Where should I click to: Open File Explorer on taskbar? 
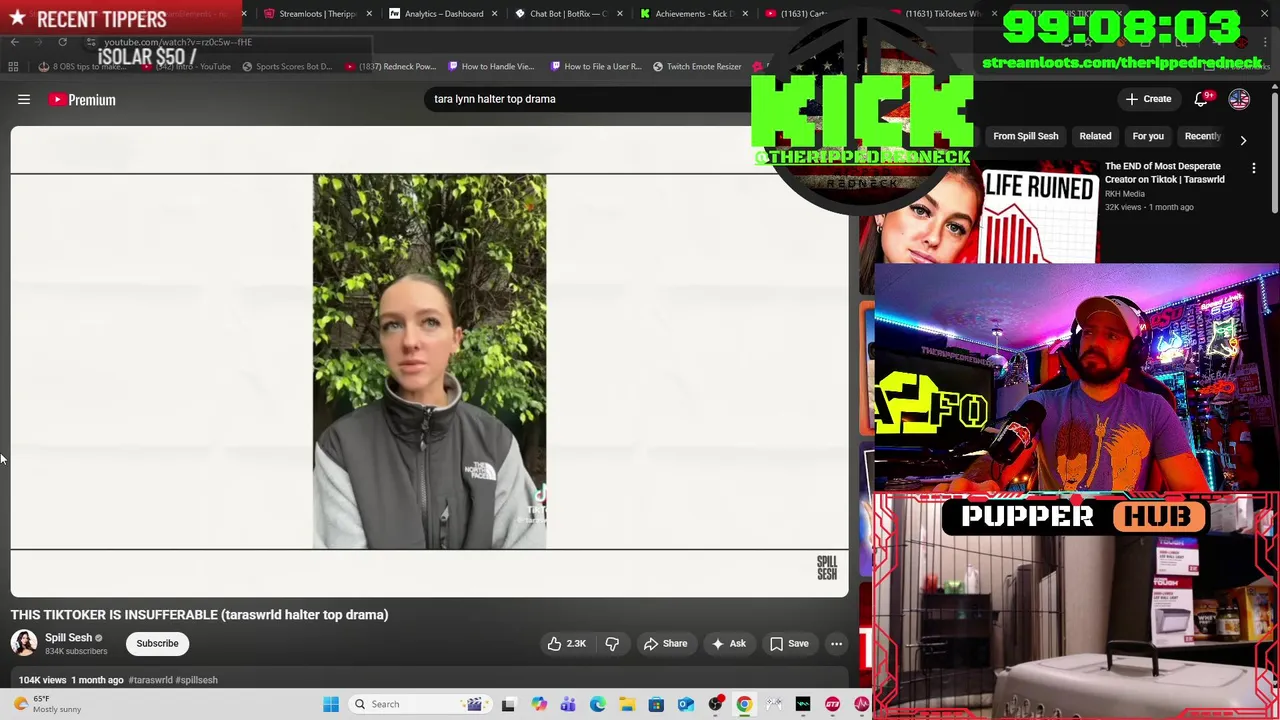tap(627, 704)
